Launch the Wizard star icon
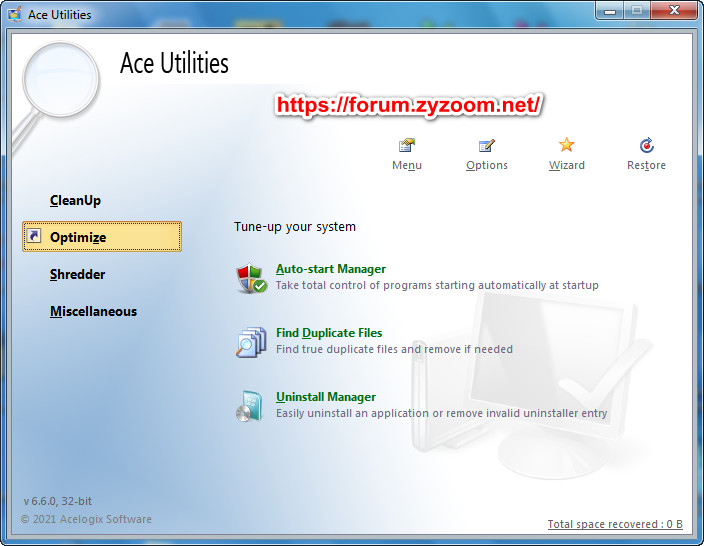Viewport: 704px width, 546px height. click(567, 145)
